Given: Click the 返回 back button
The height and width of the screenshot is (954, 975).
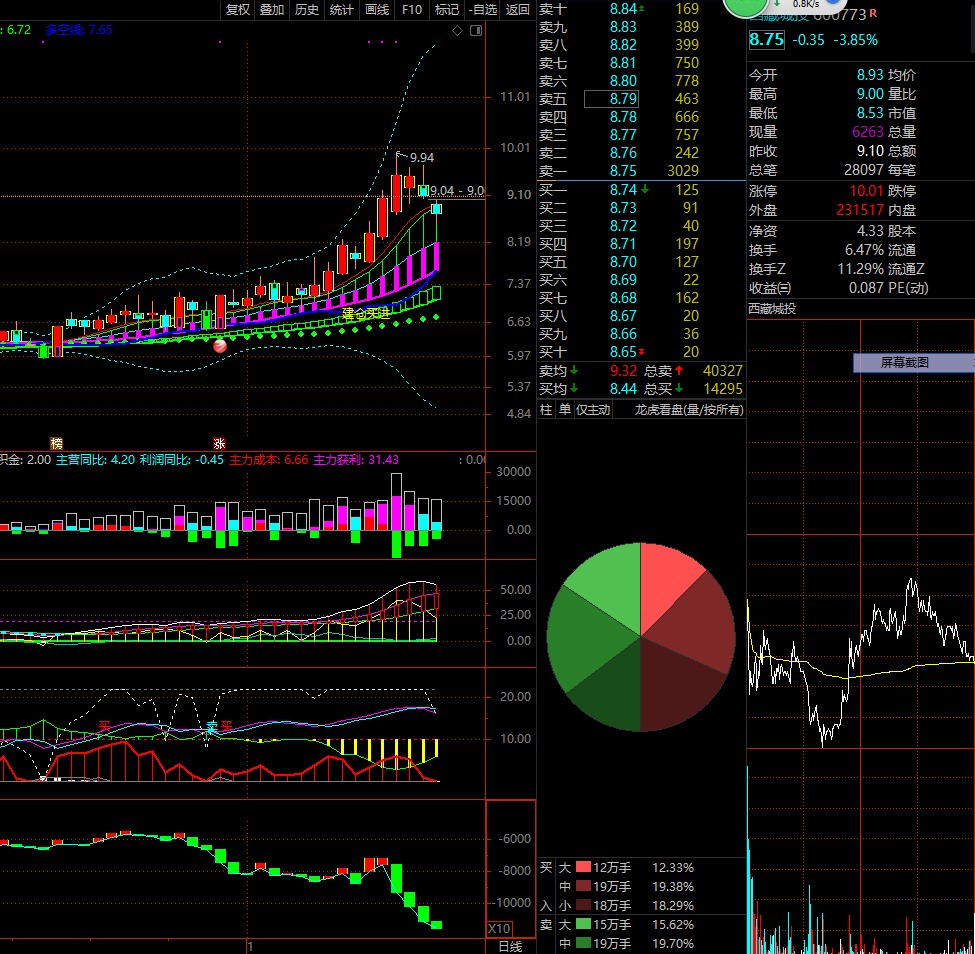Looking at the screenshot, I should [x=518, y=9].
